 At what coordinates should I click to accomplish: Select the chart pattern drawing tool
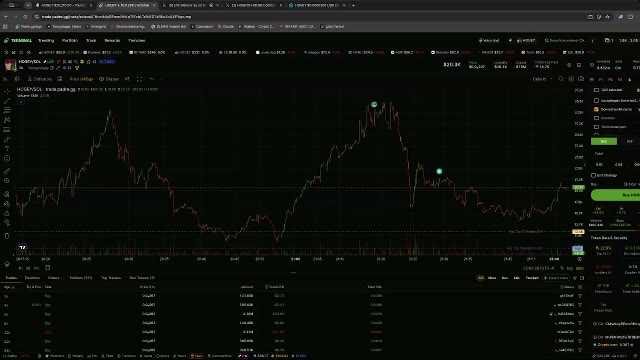[x=7, y=120]
